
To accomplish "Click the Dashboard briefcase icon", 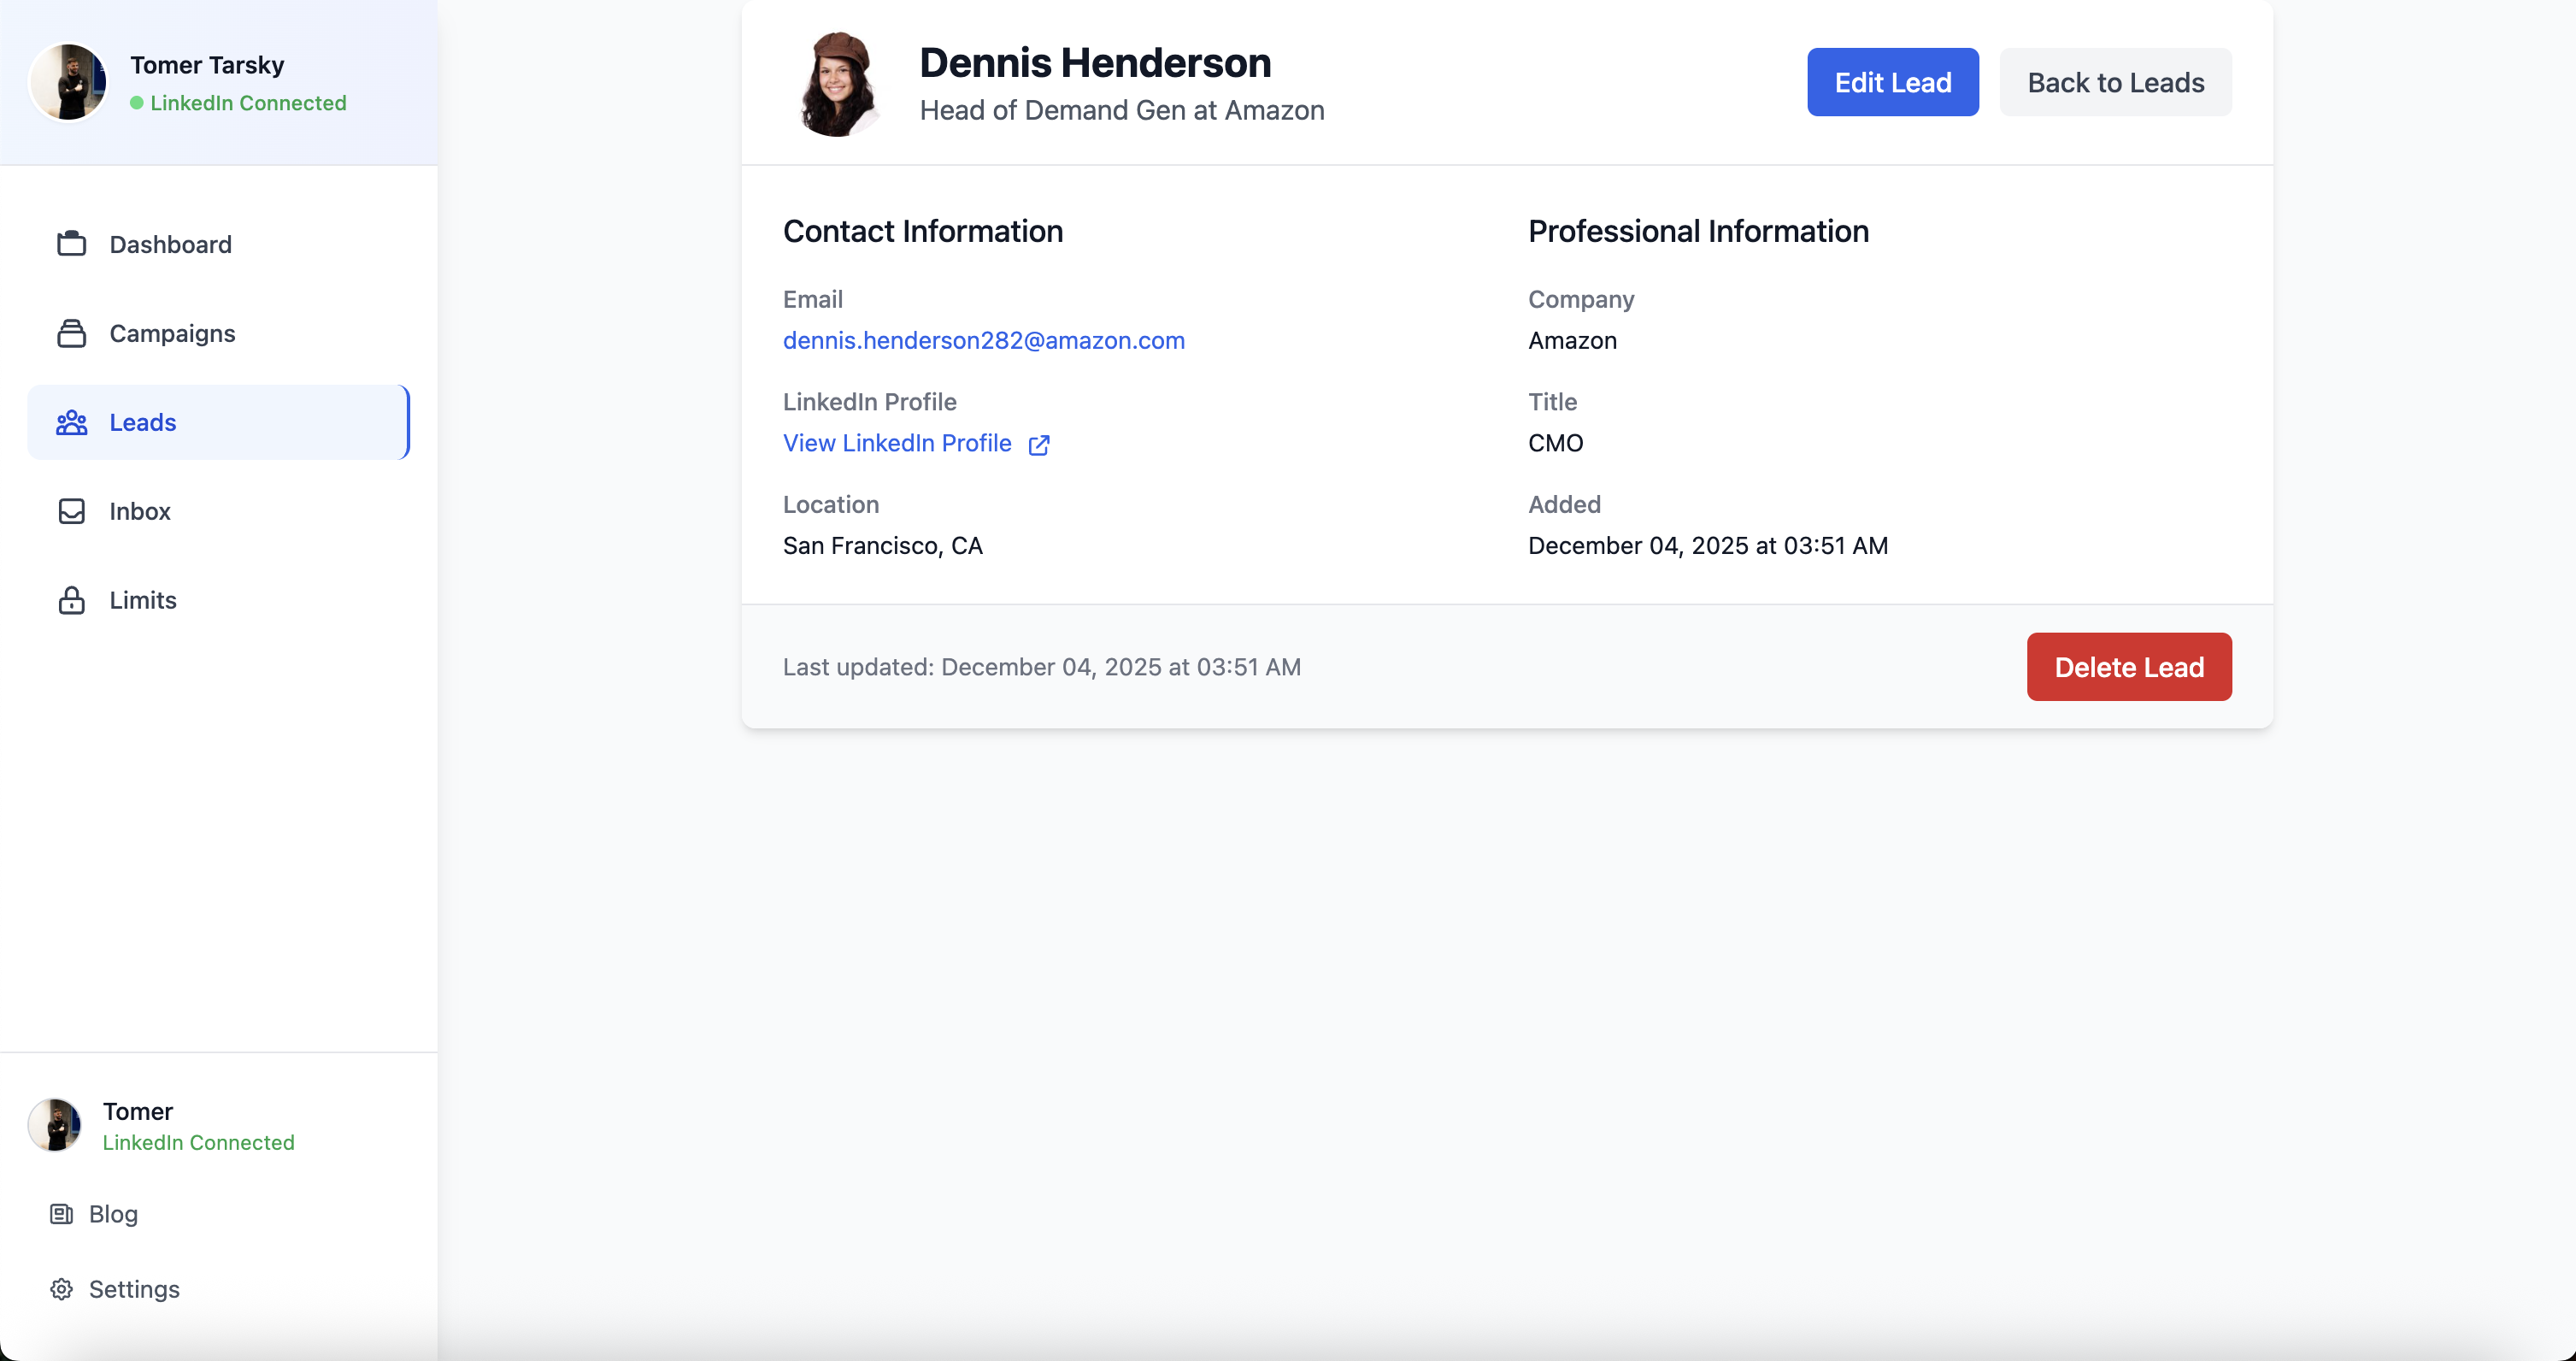I will [71, 244].
